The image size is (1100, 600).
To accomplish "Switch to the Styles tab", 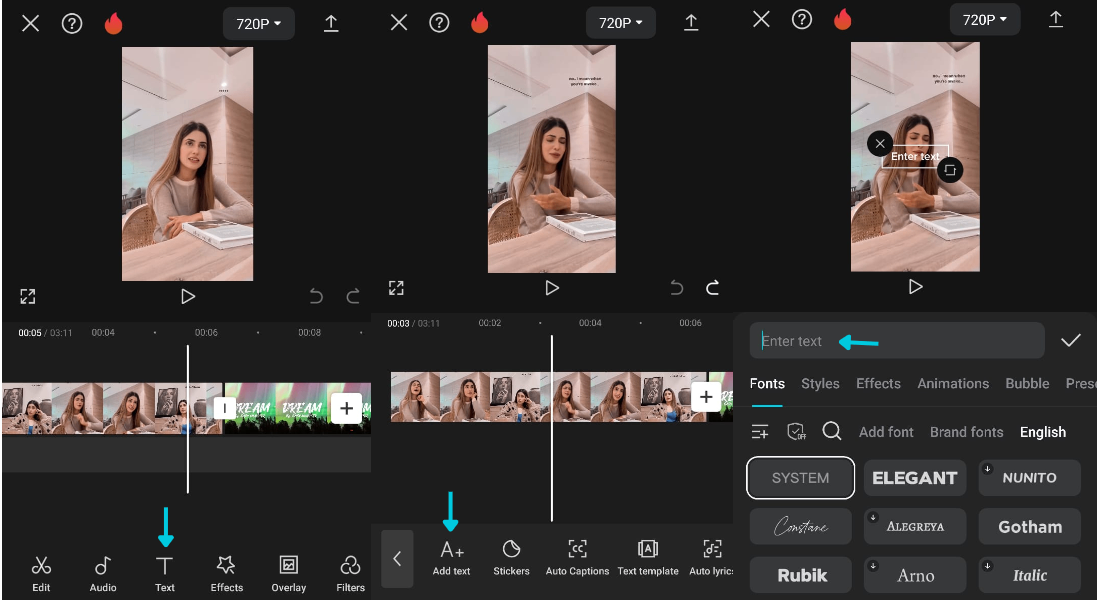I will [820, 384].
